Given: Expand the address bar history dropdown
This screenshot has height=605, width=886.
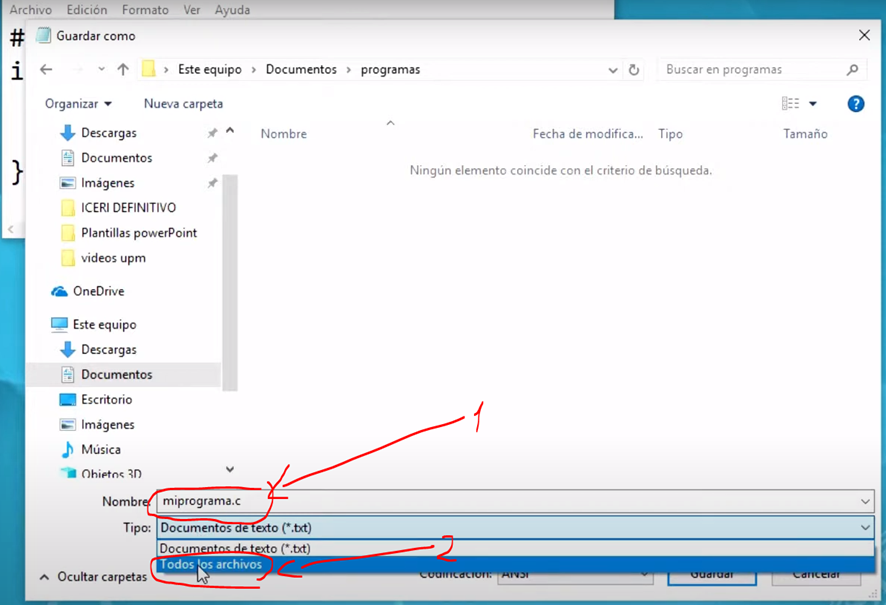Looking at the screenshot, I should pyautogui.click(x=612, y=70).
